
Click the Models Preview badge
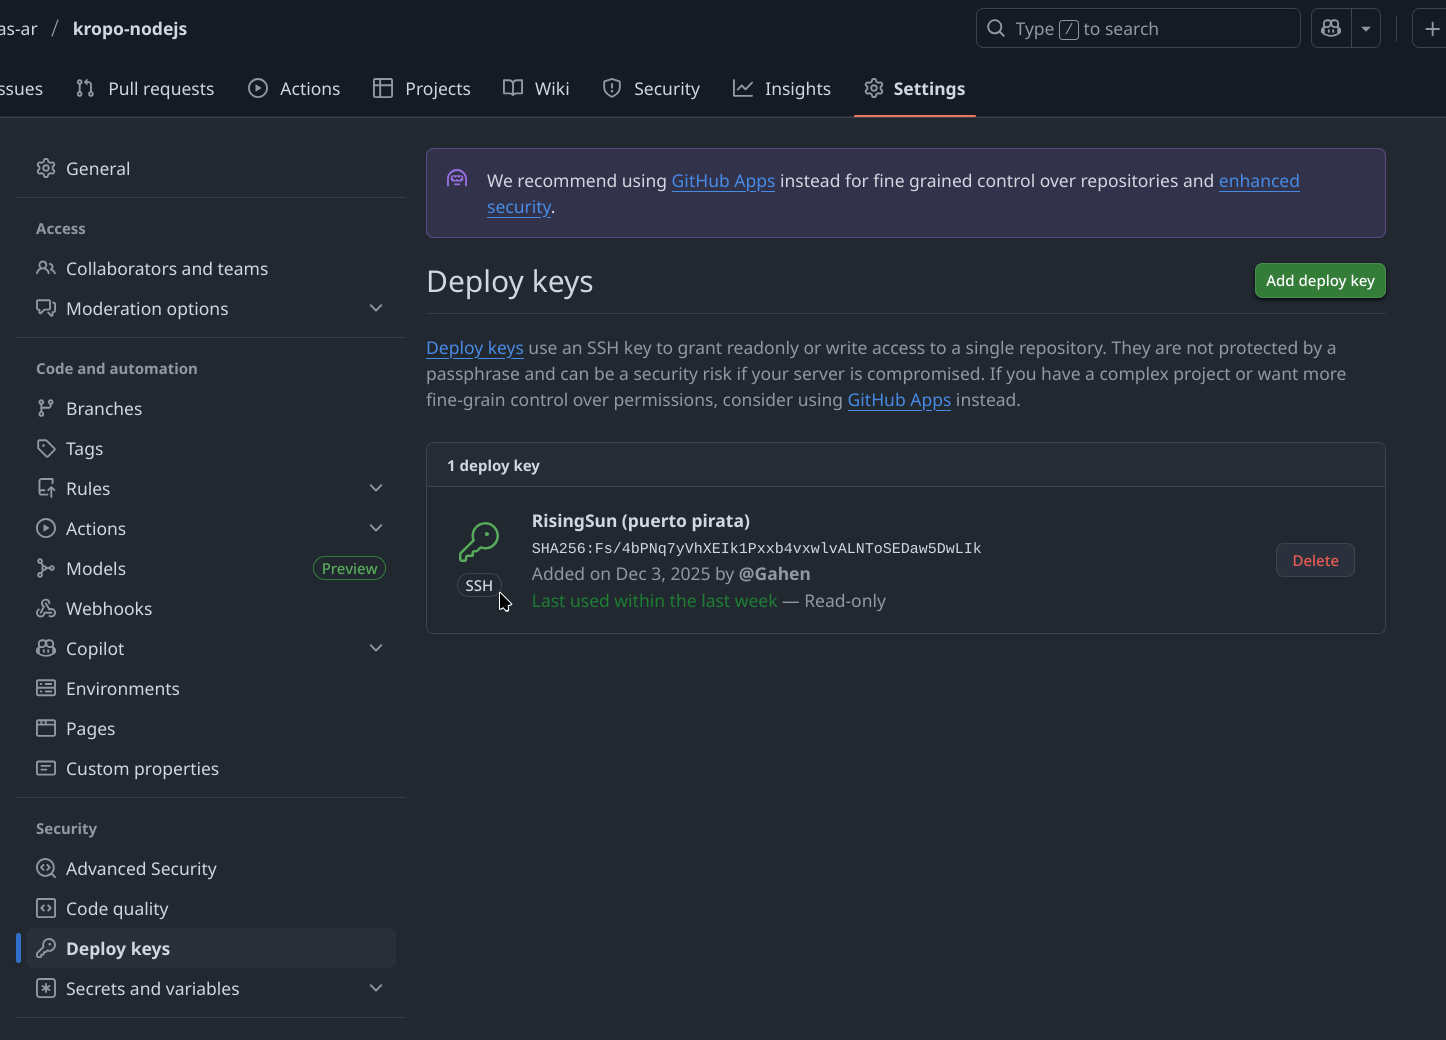pyautogui.click(x=349, y=568)
